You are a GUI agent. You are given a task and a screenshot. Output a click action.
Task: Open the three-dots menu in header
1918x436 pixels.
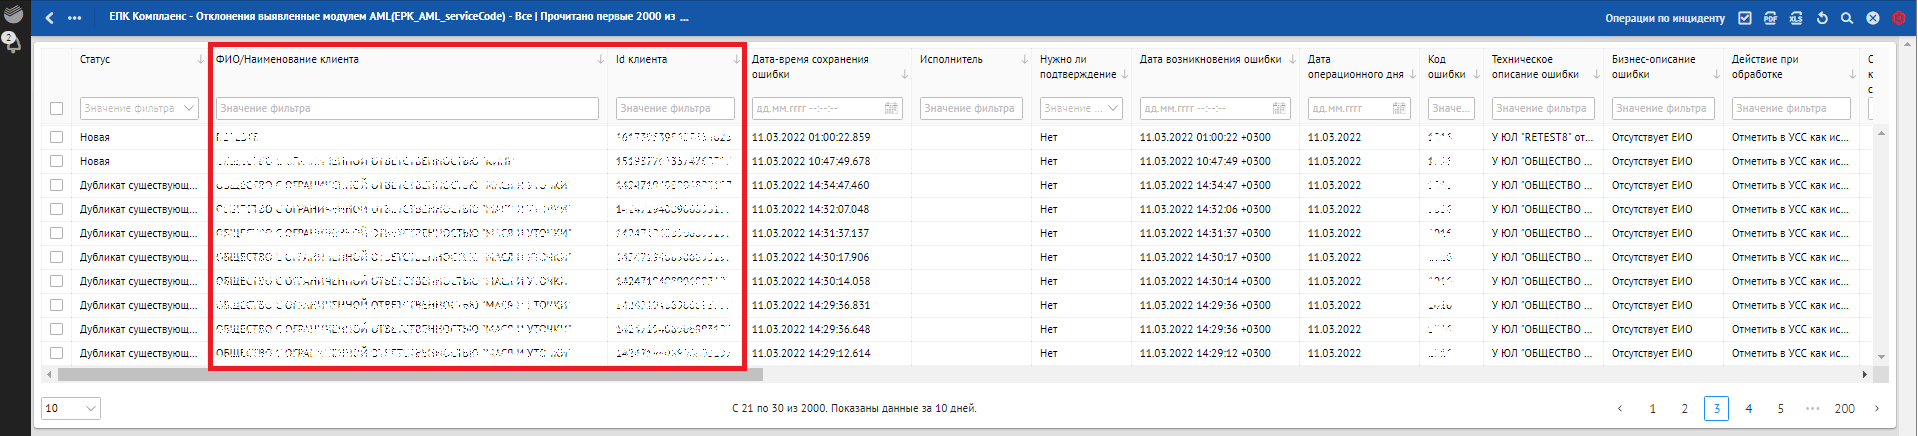(75, 18)
